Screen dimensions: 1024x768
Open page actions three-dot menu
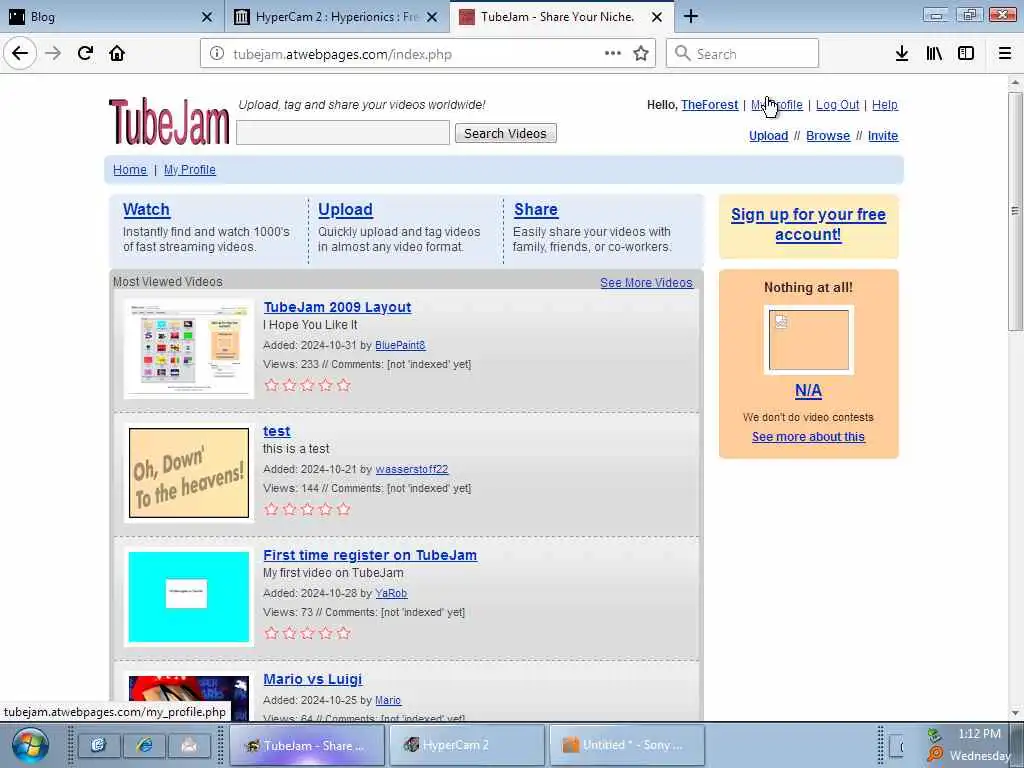[613, 54]
